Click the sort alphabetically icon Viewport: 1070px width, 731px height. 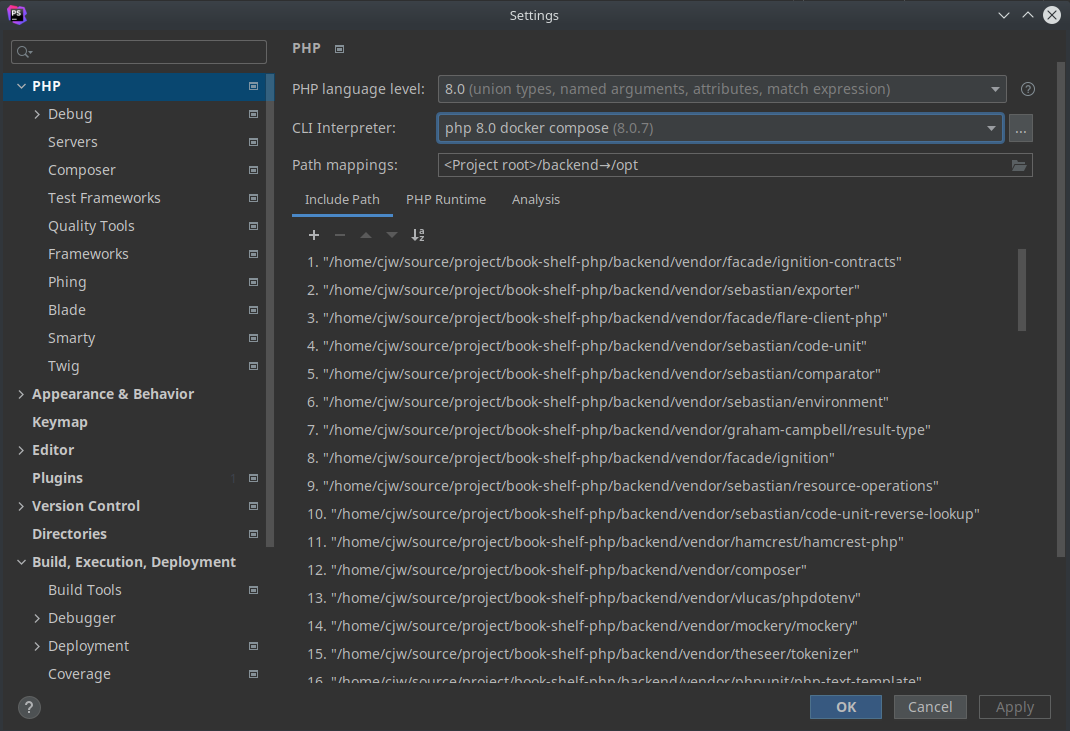click(418, 235)
